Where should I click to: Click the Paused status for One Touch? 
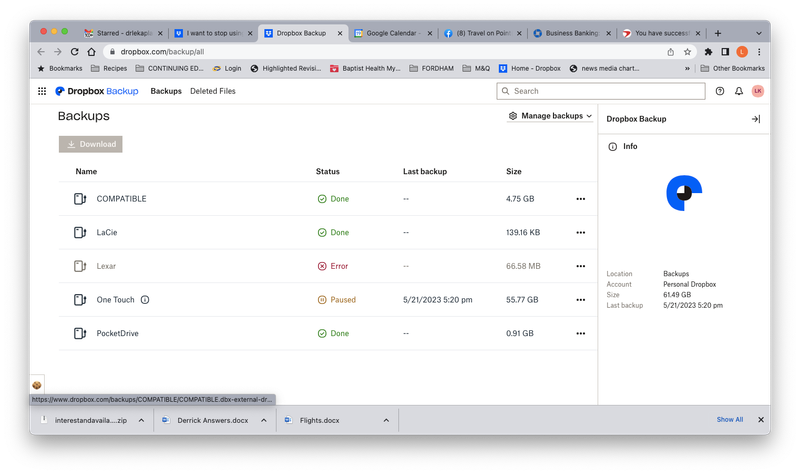337,300
